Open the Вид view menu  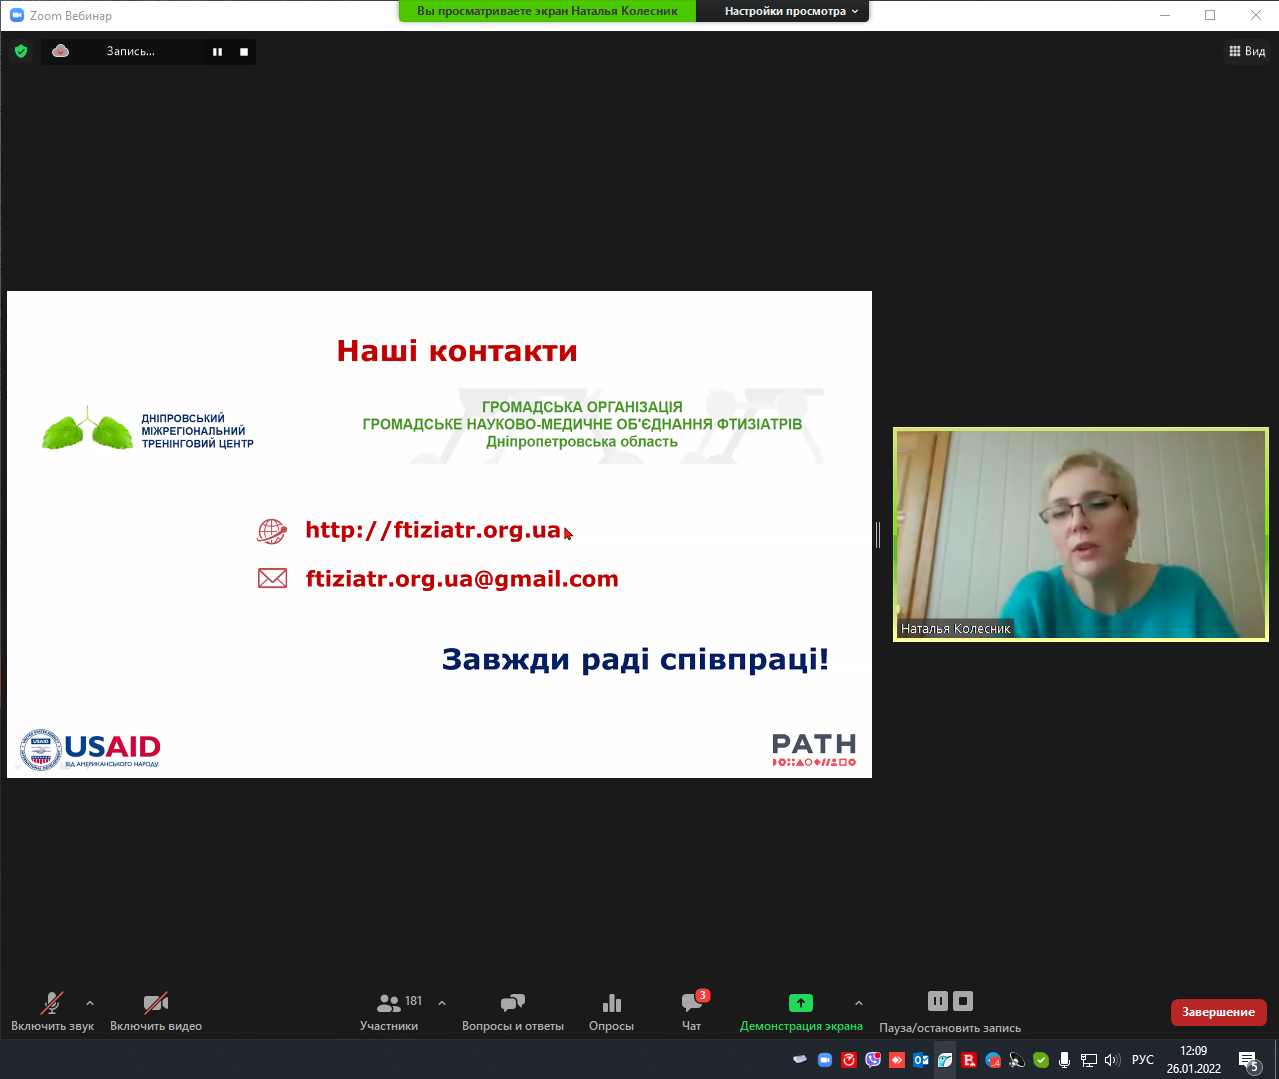tap(1247, 51)
